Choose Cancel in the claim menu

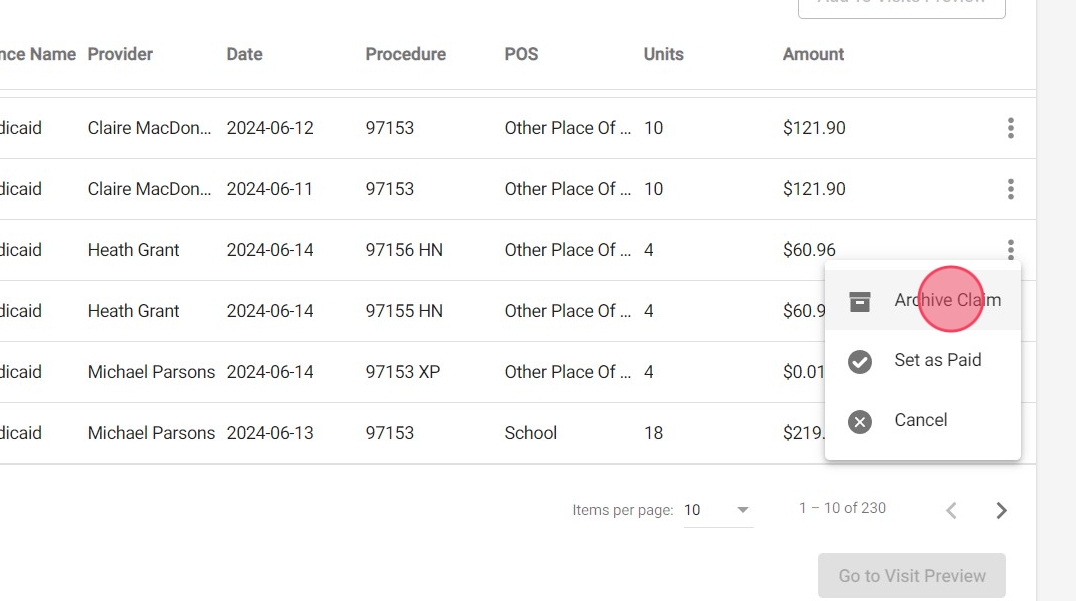[x=920, y=420]
